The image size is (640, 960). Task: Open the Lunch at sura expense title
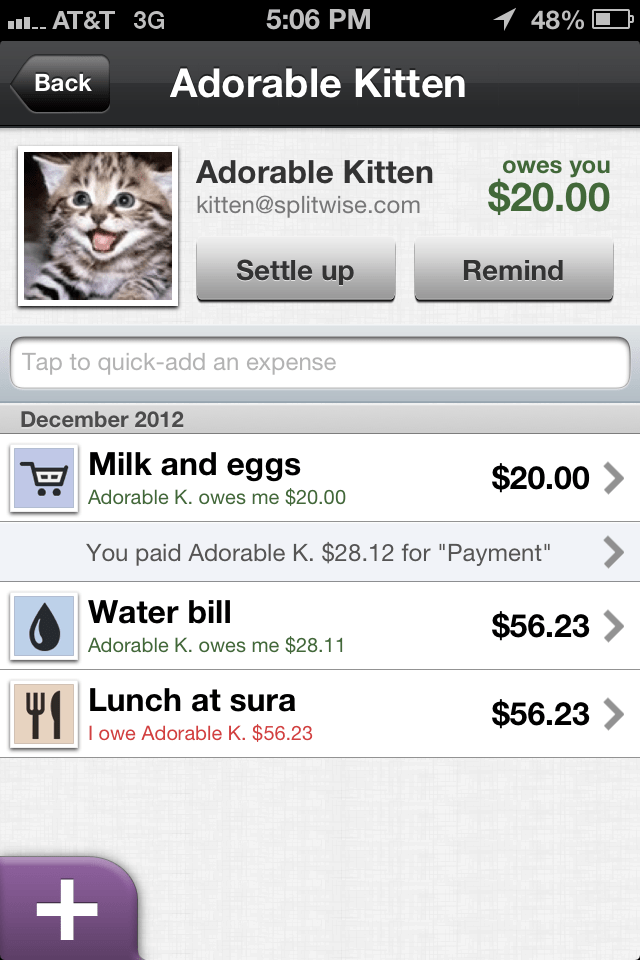point(192,700)
